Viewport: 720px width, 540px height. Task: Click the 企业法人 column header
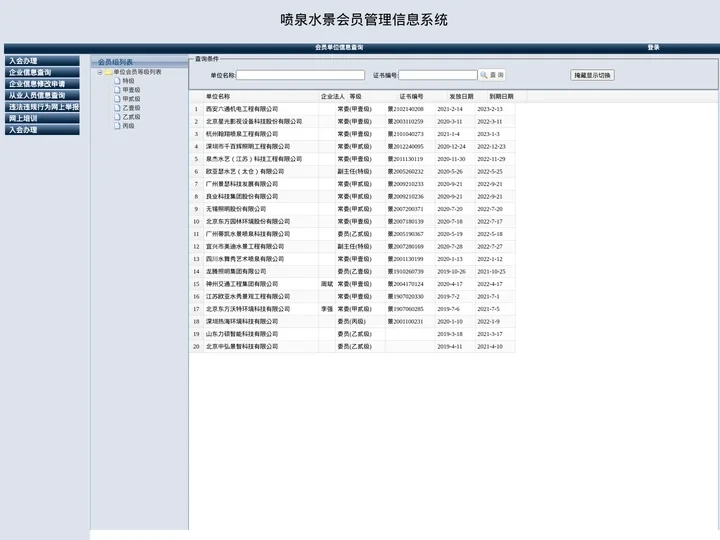tap(333, 96)
